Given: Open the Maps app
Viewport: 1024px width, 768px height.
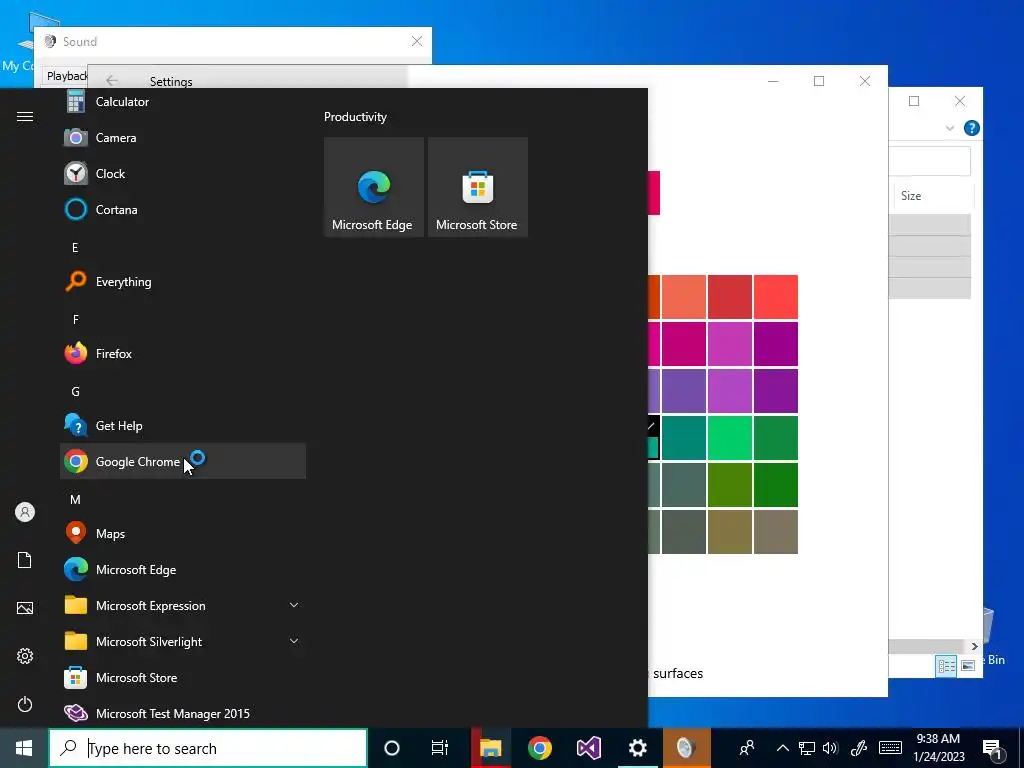Looking at the screenshot, I should click(x=183, y=534).
